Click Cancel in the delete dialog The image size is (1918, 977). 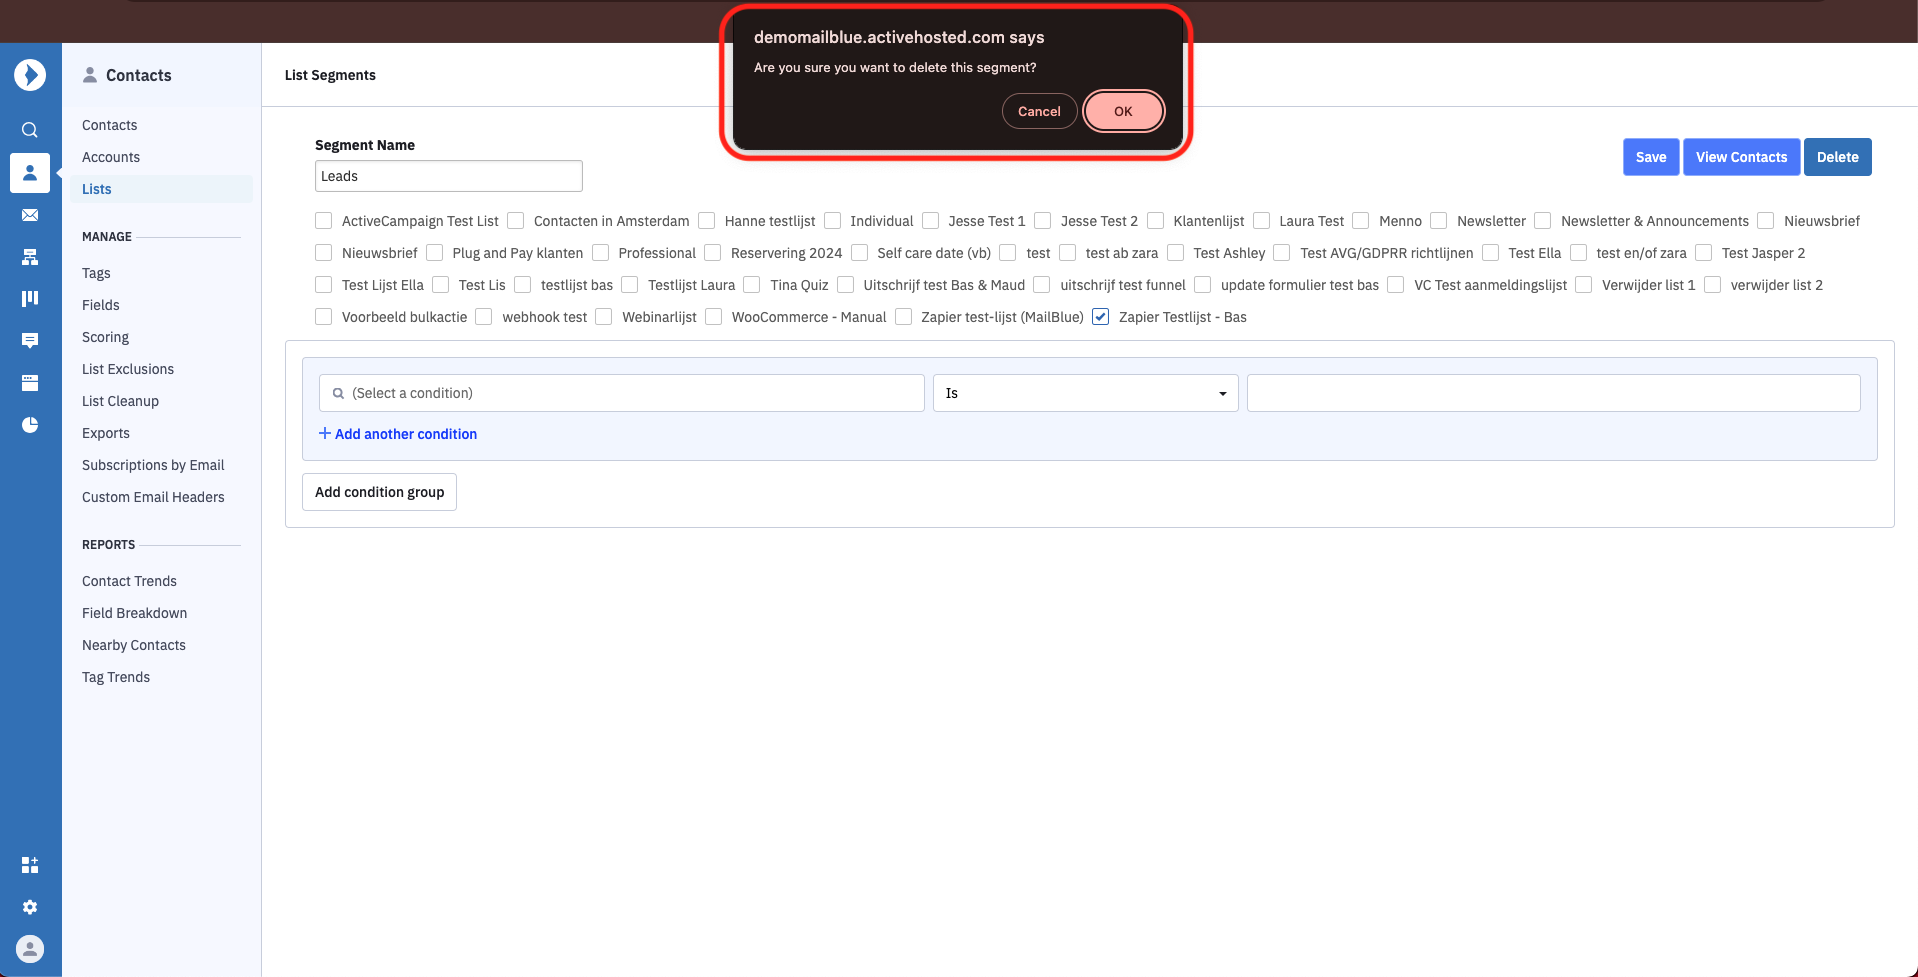pos(1039,111)
